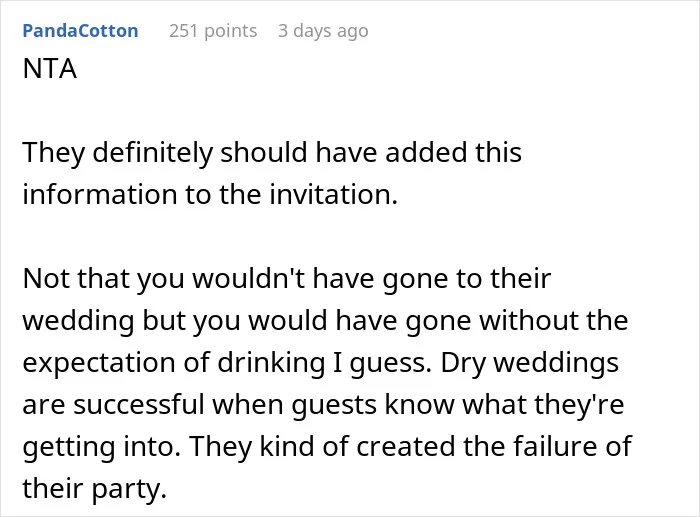The width and height of the screenshot is (700, 517).
Task: Open the "3 days ago" timestamp permalink
Action: [323, 31]
